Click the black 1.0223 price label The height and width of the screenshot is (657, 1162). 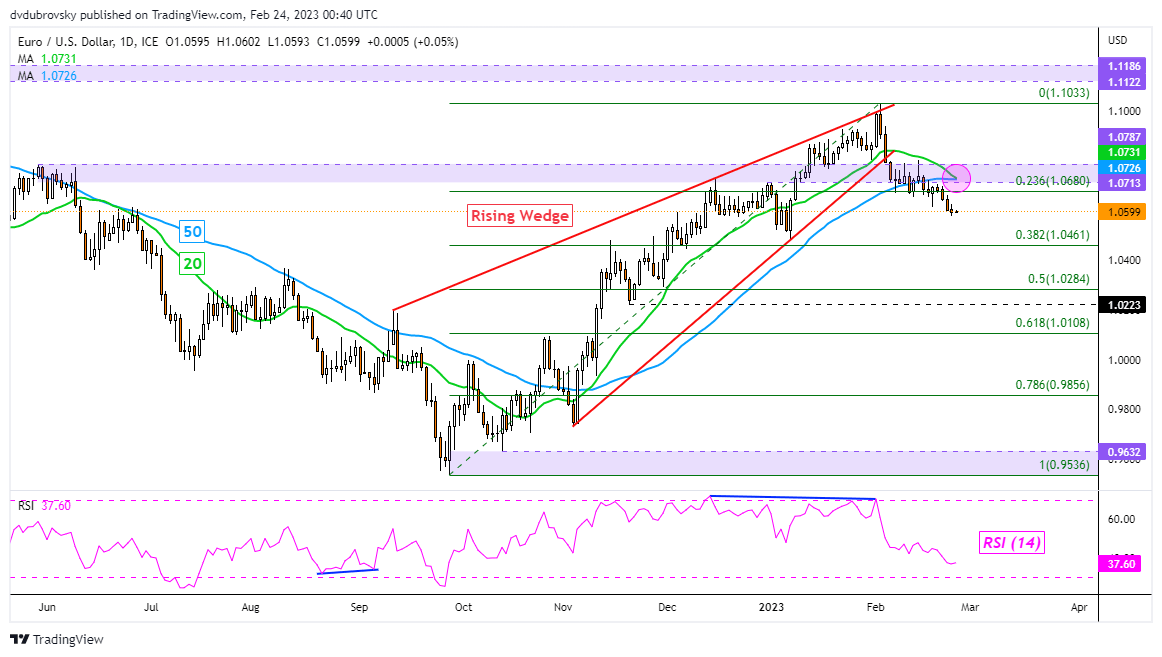(x=1123, y=304)
